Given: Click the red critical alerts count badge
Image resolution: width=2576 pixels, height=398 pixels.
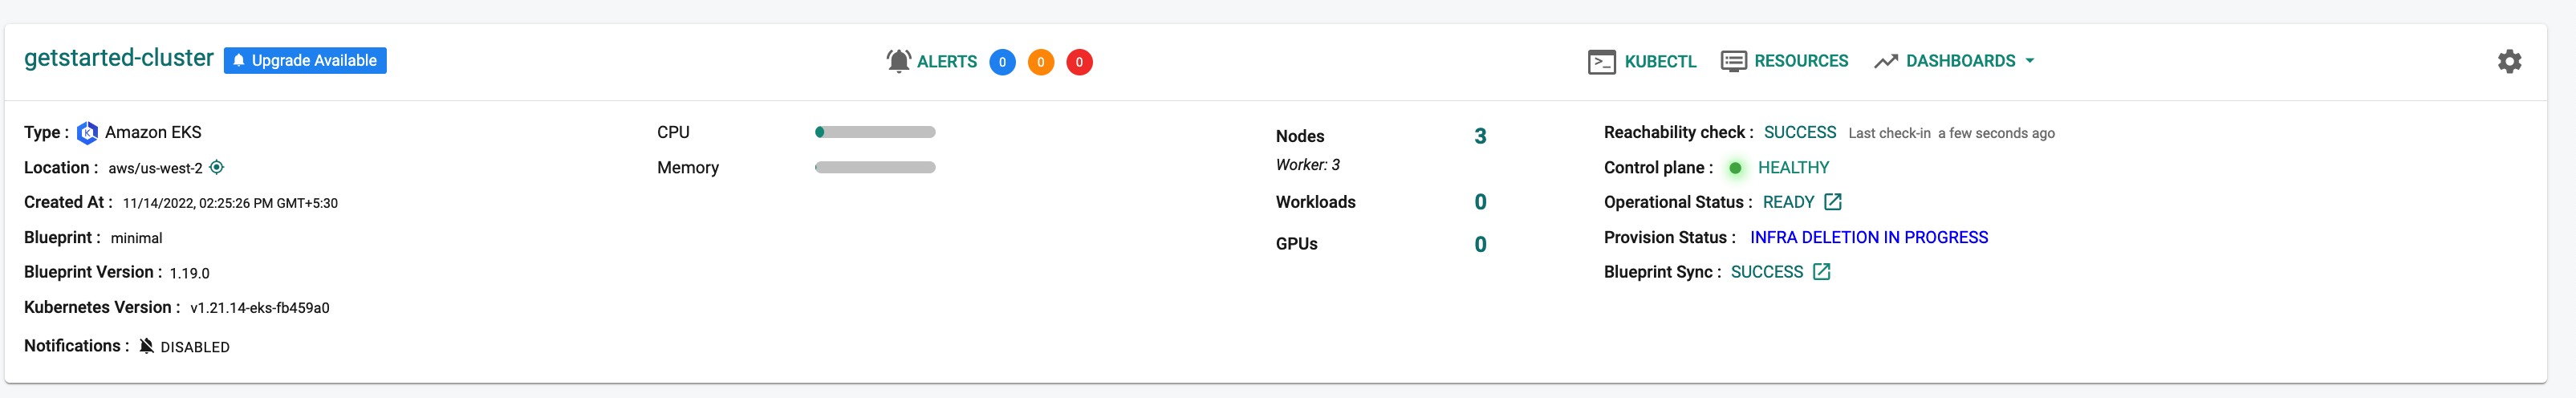Looking at the screenshot, I should pos(1079,62).
